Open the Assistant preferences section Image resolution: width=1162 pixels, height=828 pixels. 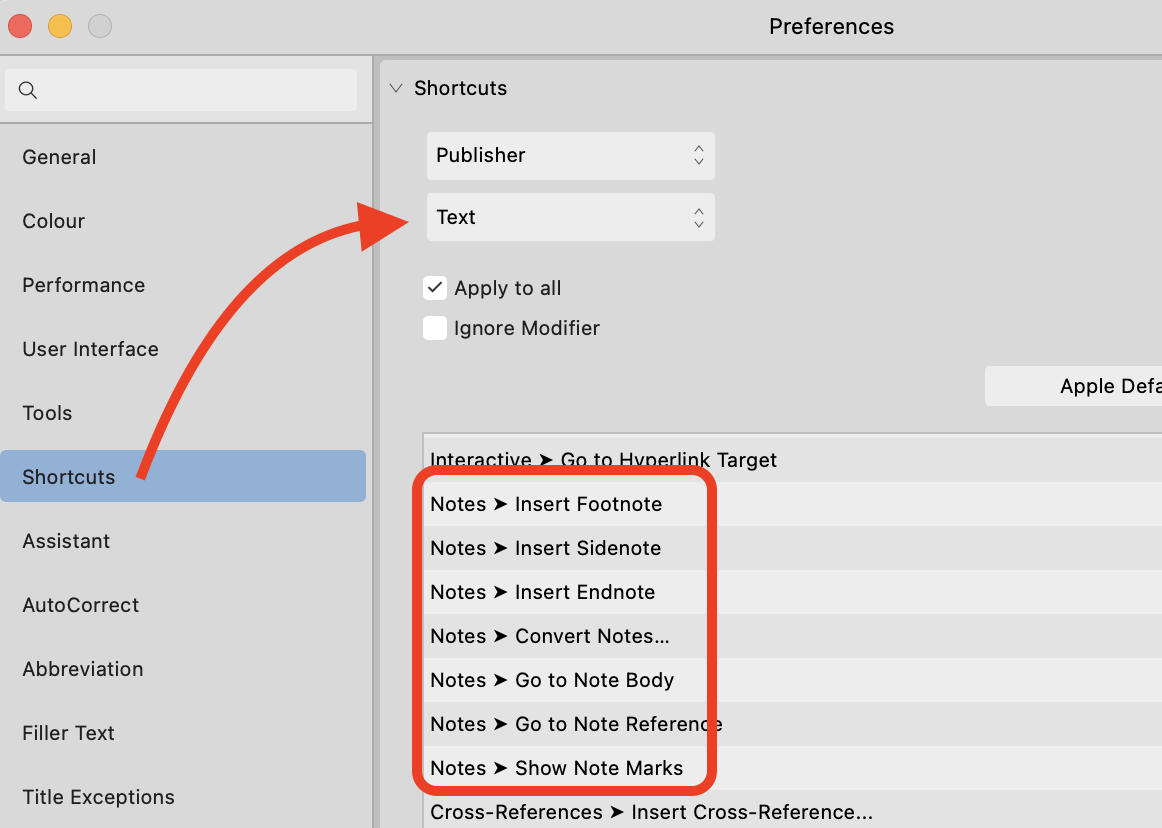[x=66, y=541]
